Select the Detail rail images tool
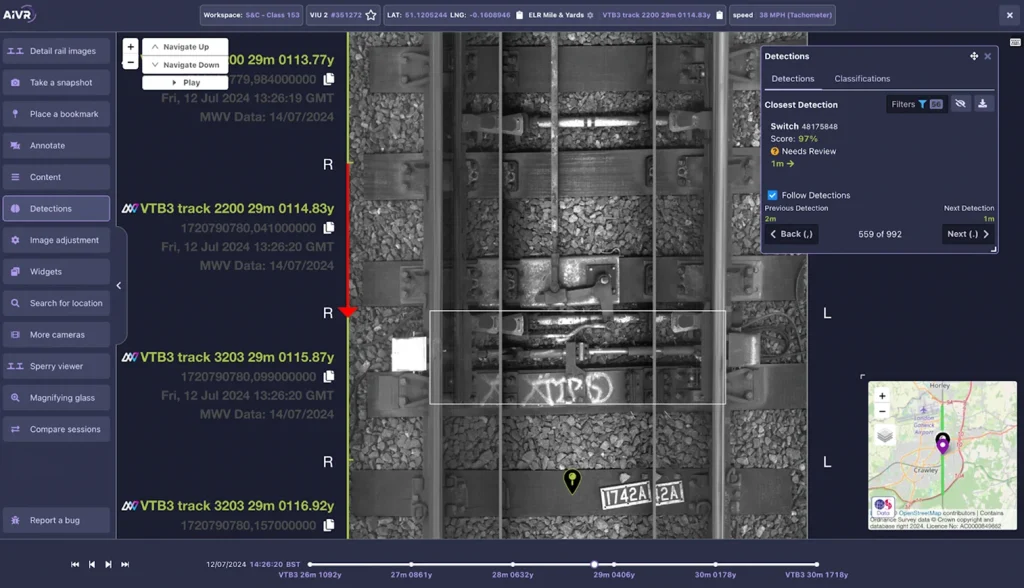Viewport: 1024px width, 588px height. [x=56, y=50]
